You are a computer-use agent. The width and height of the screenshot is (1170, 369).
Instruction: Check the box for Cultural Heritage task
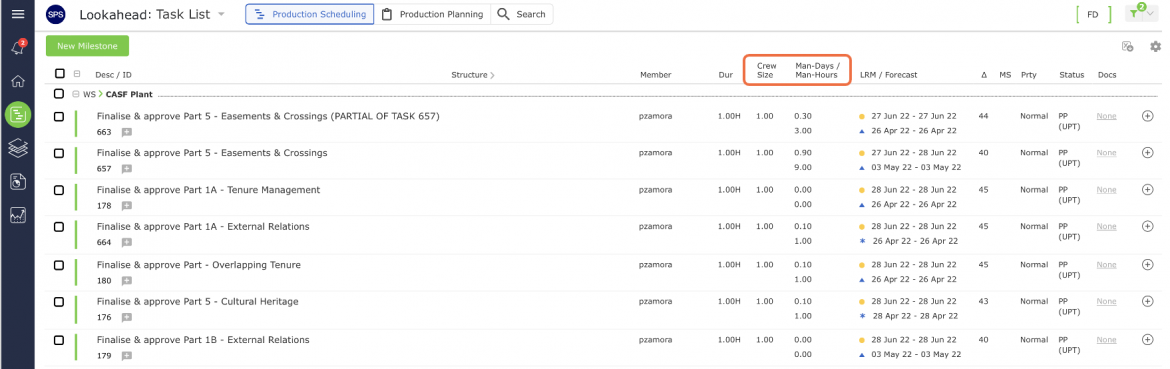tap(59, 302)
